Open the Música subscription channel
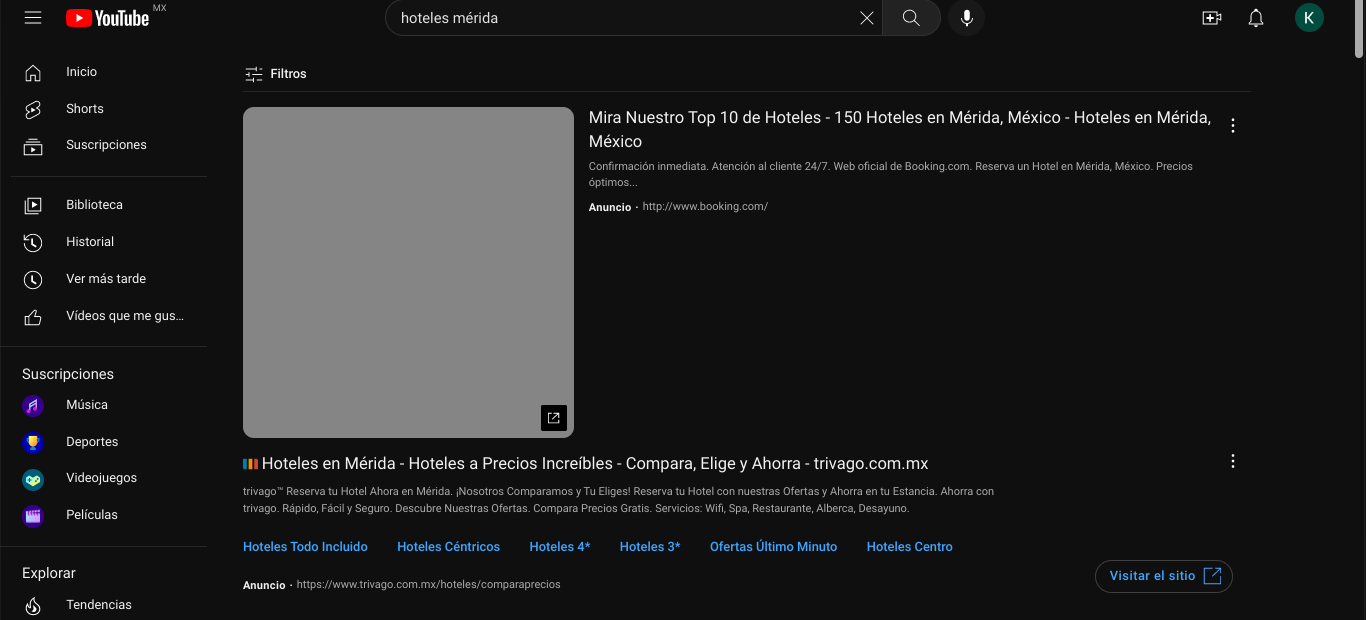This screenshot has width=1366, height=620. [x=87, y=404]
